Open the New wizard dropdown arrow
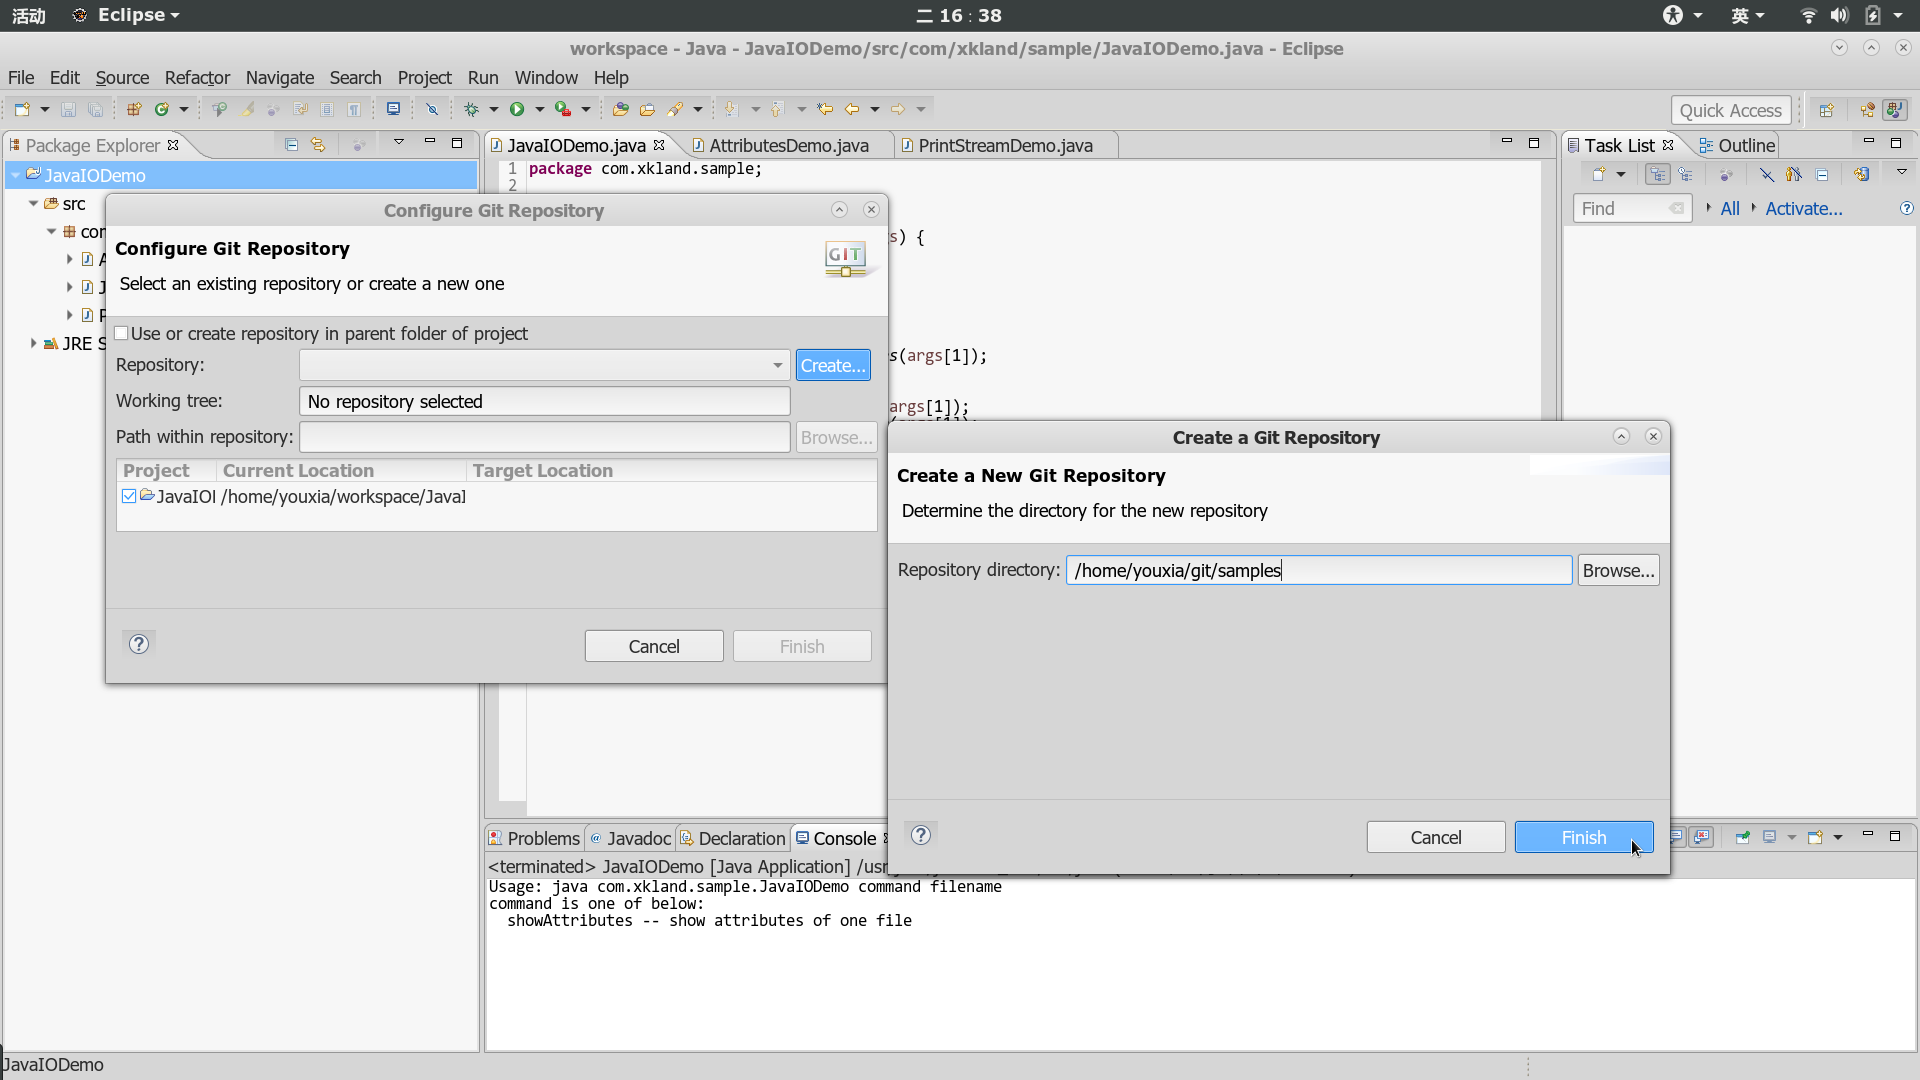The width and height of the screenshot is (1920, 1080). (44, 109)
